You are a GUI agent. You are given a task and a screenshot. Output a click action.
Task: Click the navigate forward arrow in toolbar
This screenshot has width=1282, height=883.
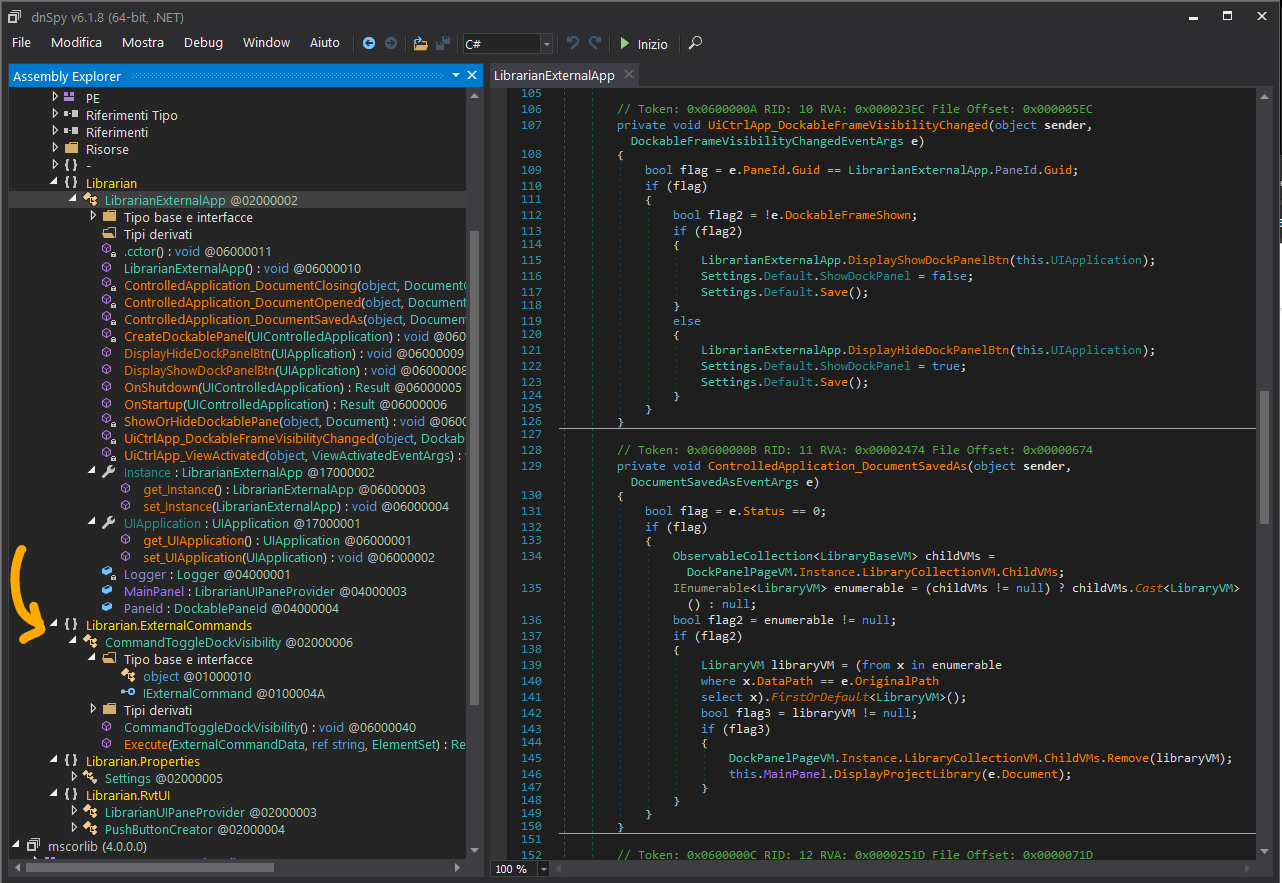click(x=391, y=43)
